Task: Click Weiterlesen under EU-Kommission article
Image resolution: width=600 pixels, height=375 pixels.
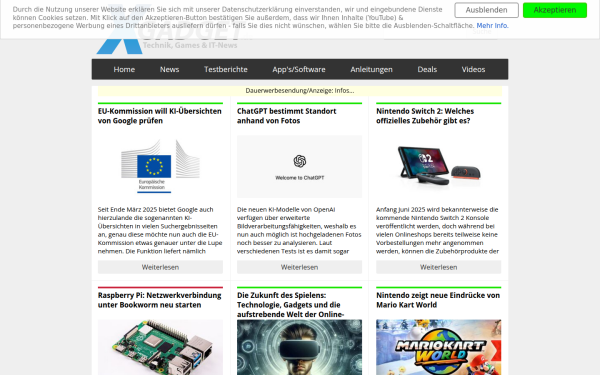Action: click(160, 267)
